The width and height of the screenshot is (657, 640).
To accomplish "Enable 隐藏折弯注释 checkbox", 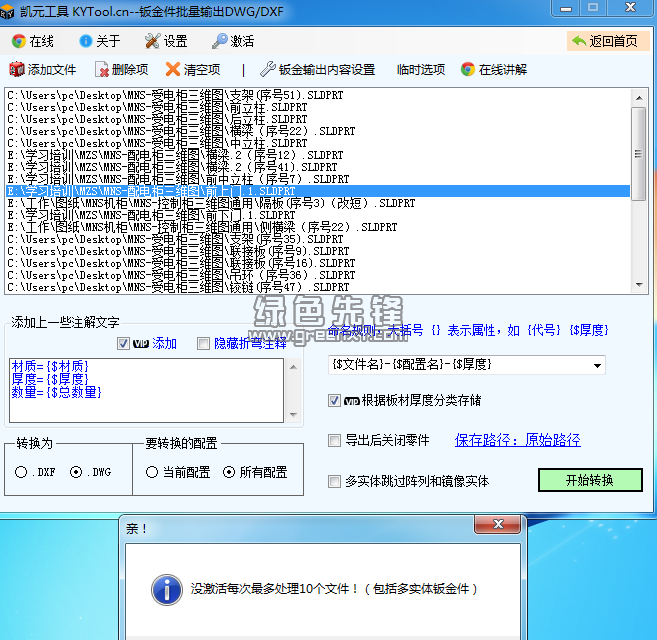I will 203,344.
